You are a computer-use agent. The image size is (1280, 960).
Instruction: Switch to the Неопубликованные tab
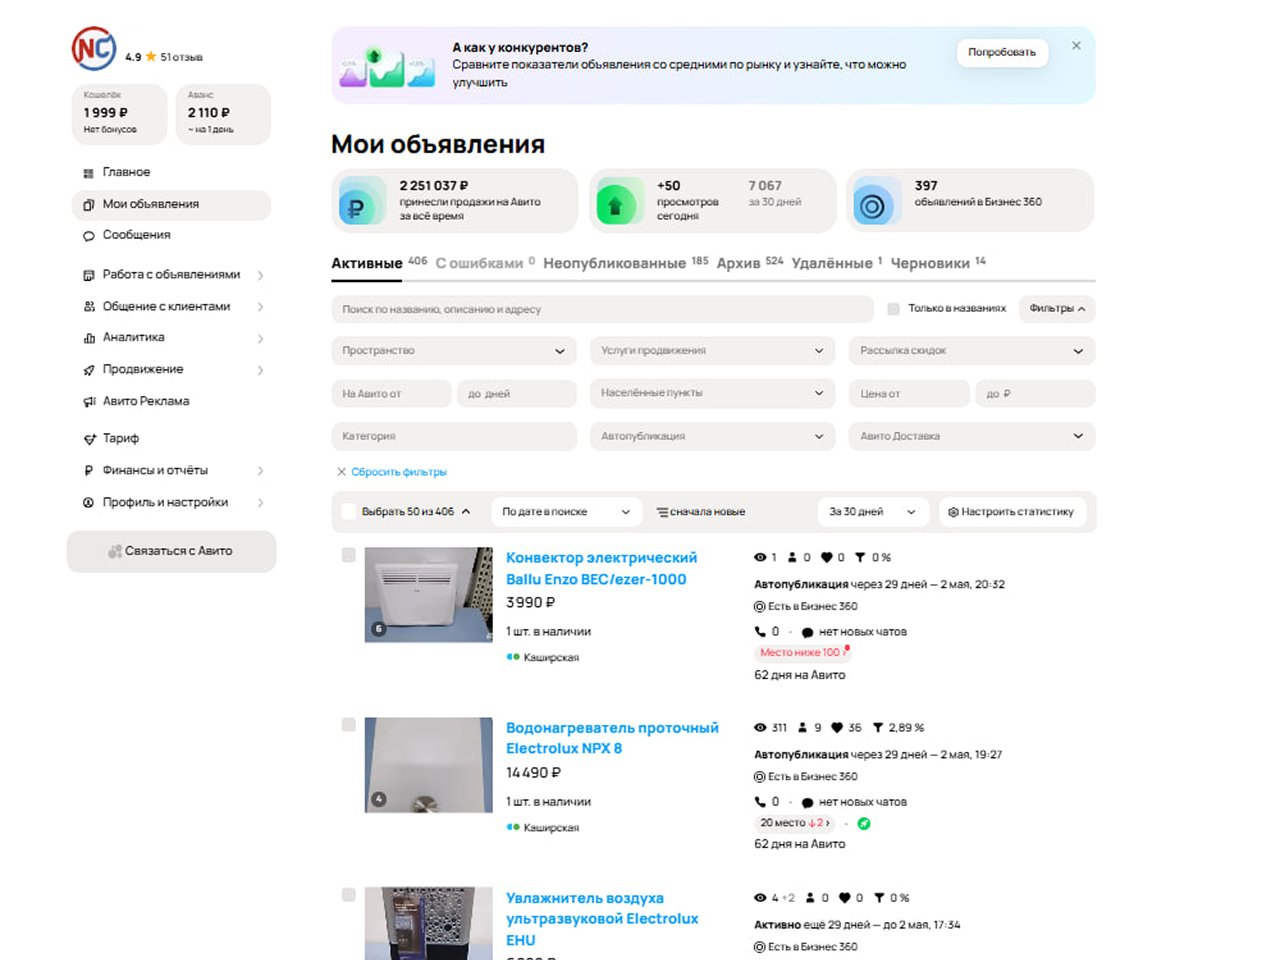[x=626, y=263]
